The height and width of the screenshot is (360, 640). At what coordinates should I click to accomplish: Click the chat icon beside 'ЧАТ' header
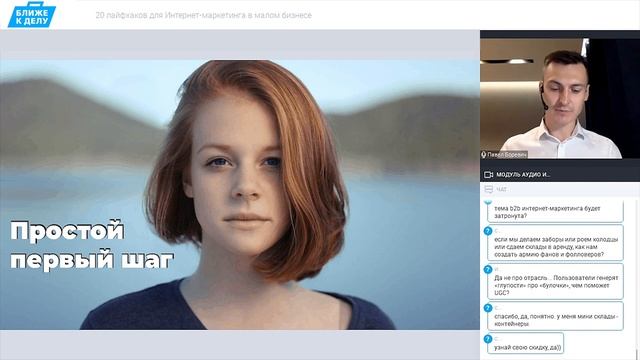(x=488, y=189)
